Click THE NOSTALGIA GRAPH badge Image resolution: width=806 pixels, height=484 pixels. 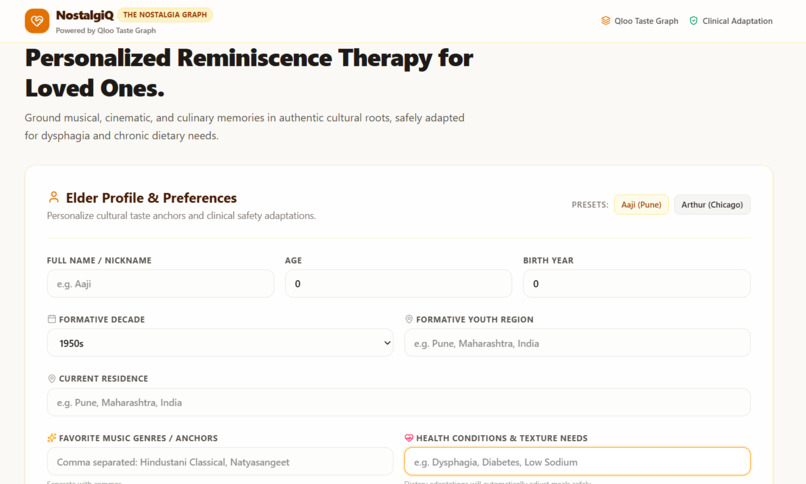point(165,15)
